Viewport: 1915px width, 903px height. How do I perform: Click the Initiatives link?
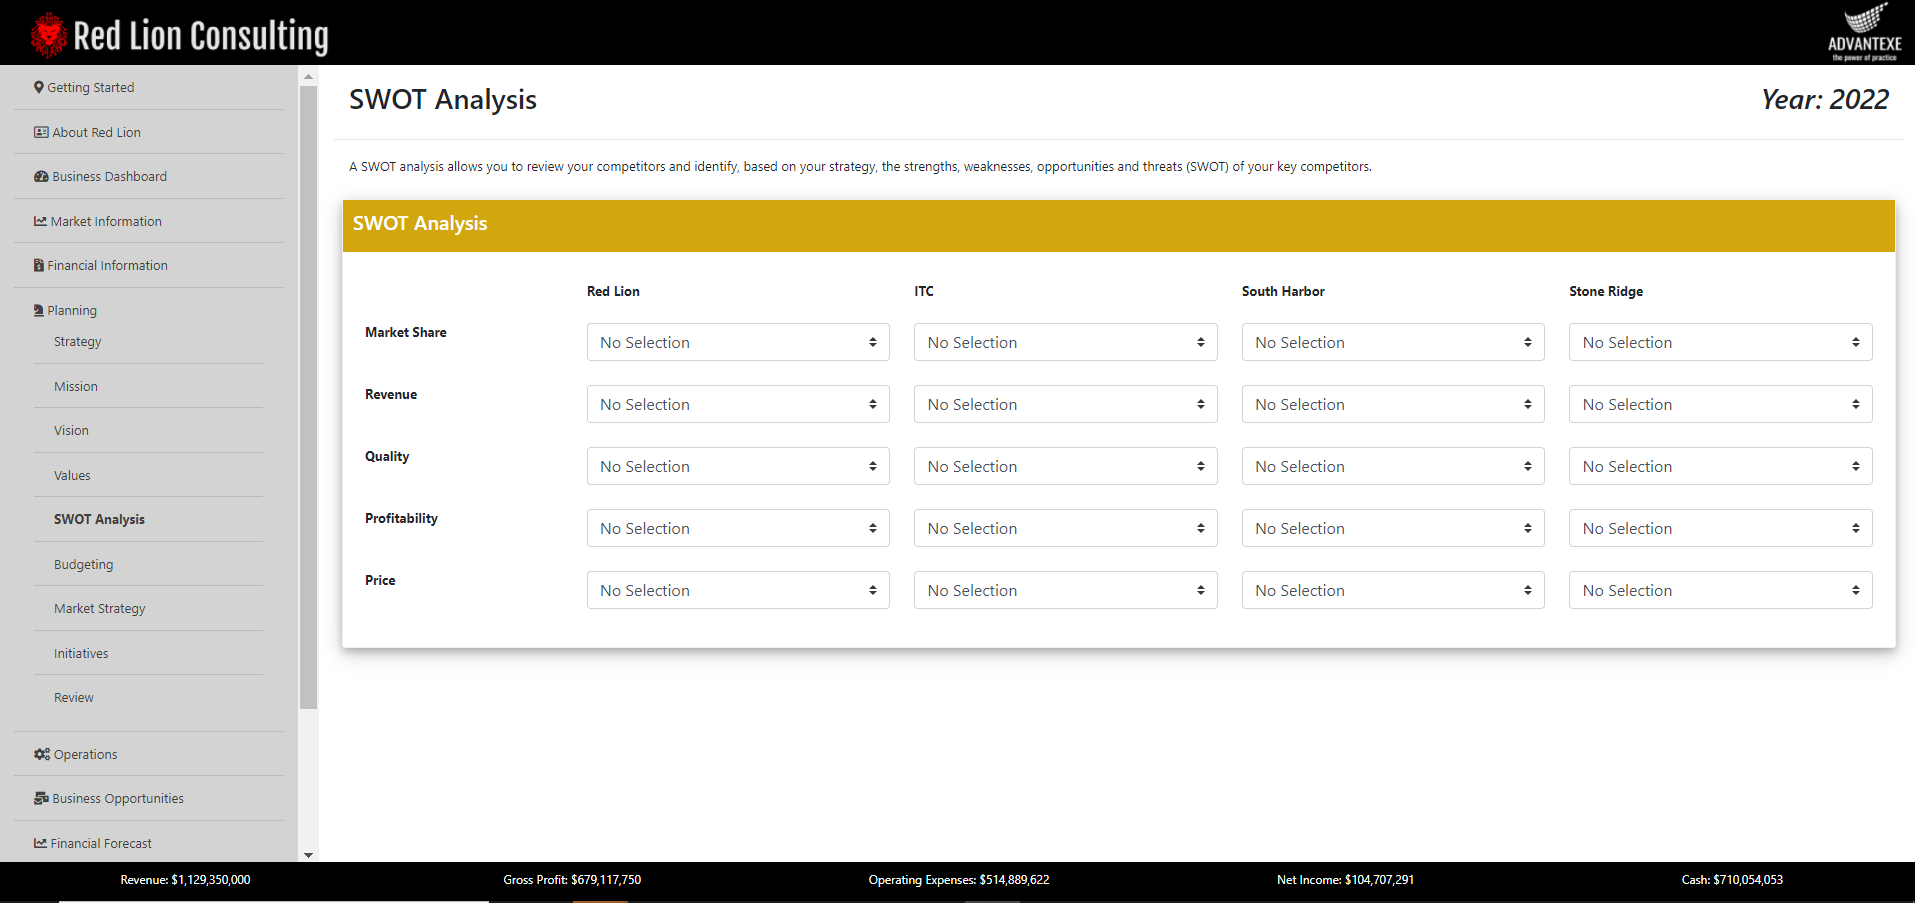pos(81,652)
